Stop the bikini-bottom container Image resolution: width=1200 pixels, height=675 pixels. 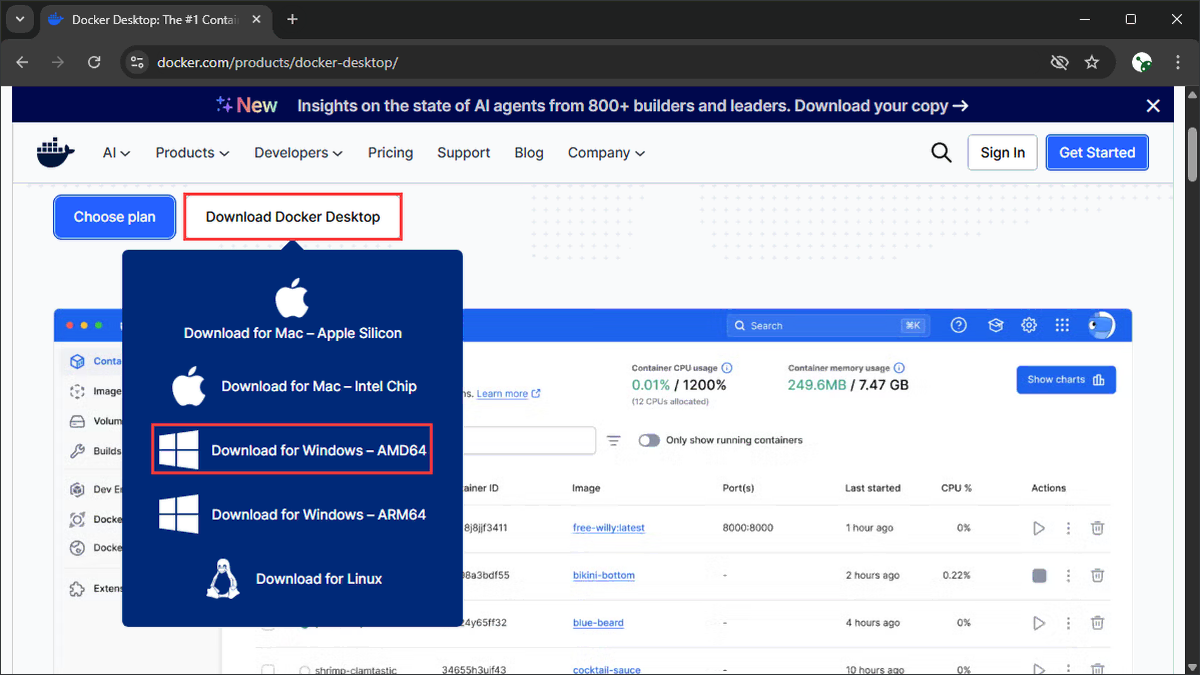(1039, 576)
